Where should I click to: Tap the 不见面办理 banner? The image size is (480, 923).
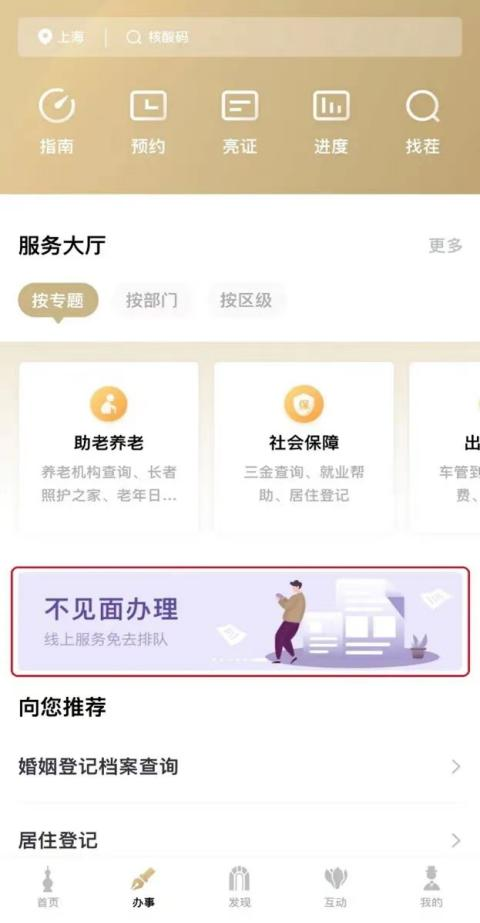tap(240, 622)
